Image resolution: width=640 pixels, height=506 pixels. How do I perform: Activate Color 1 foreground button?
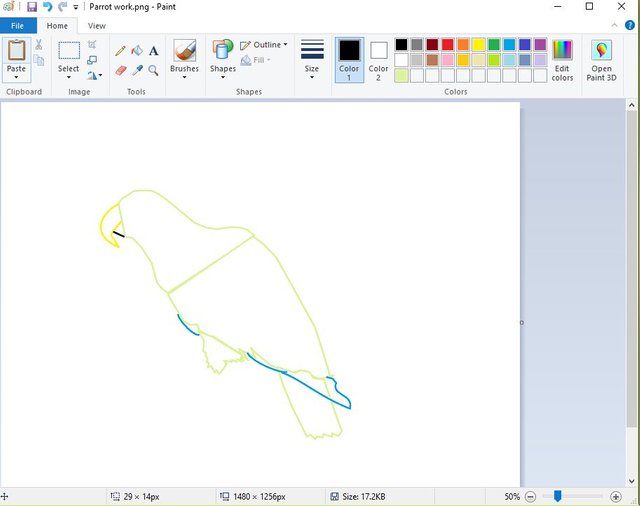(x=349, y=60)
